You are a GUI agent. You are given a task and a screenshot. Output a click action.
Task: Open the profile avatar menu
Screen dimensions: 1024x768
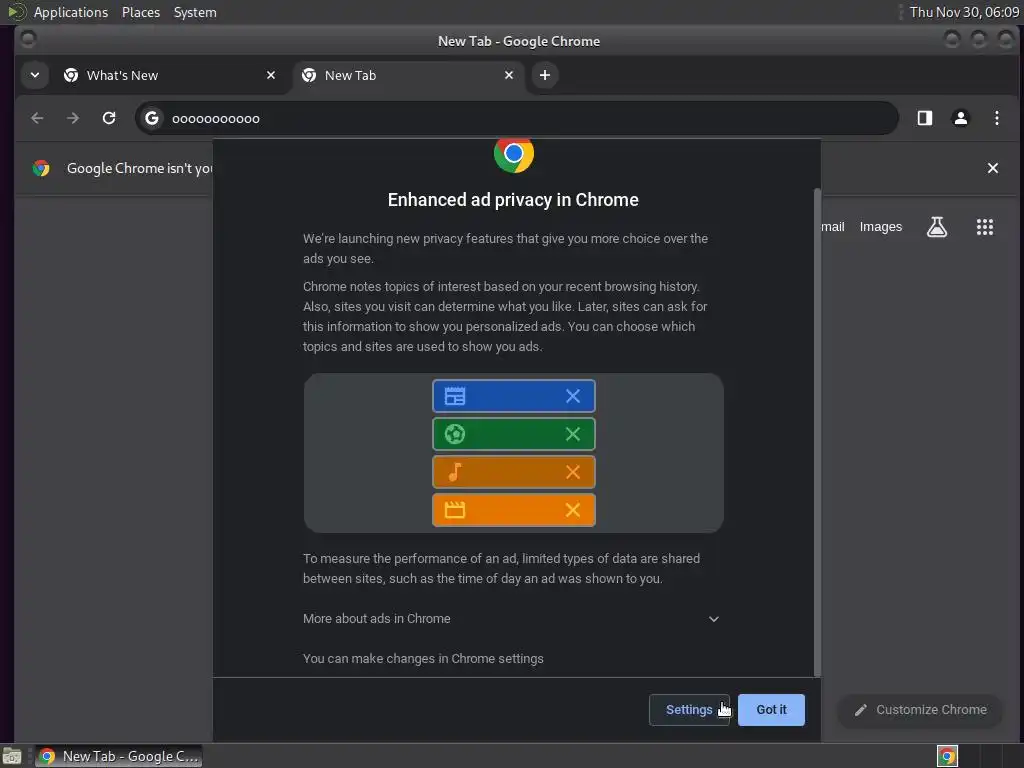click(x=961, y=118)
